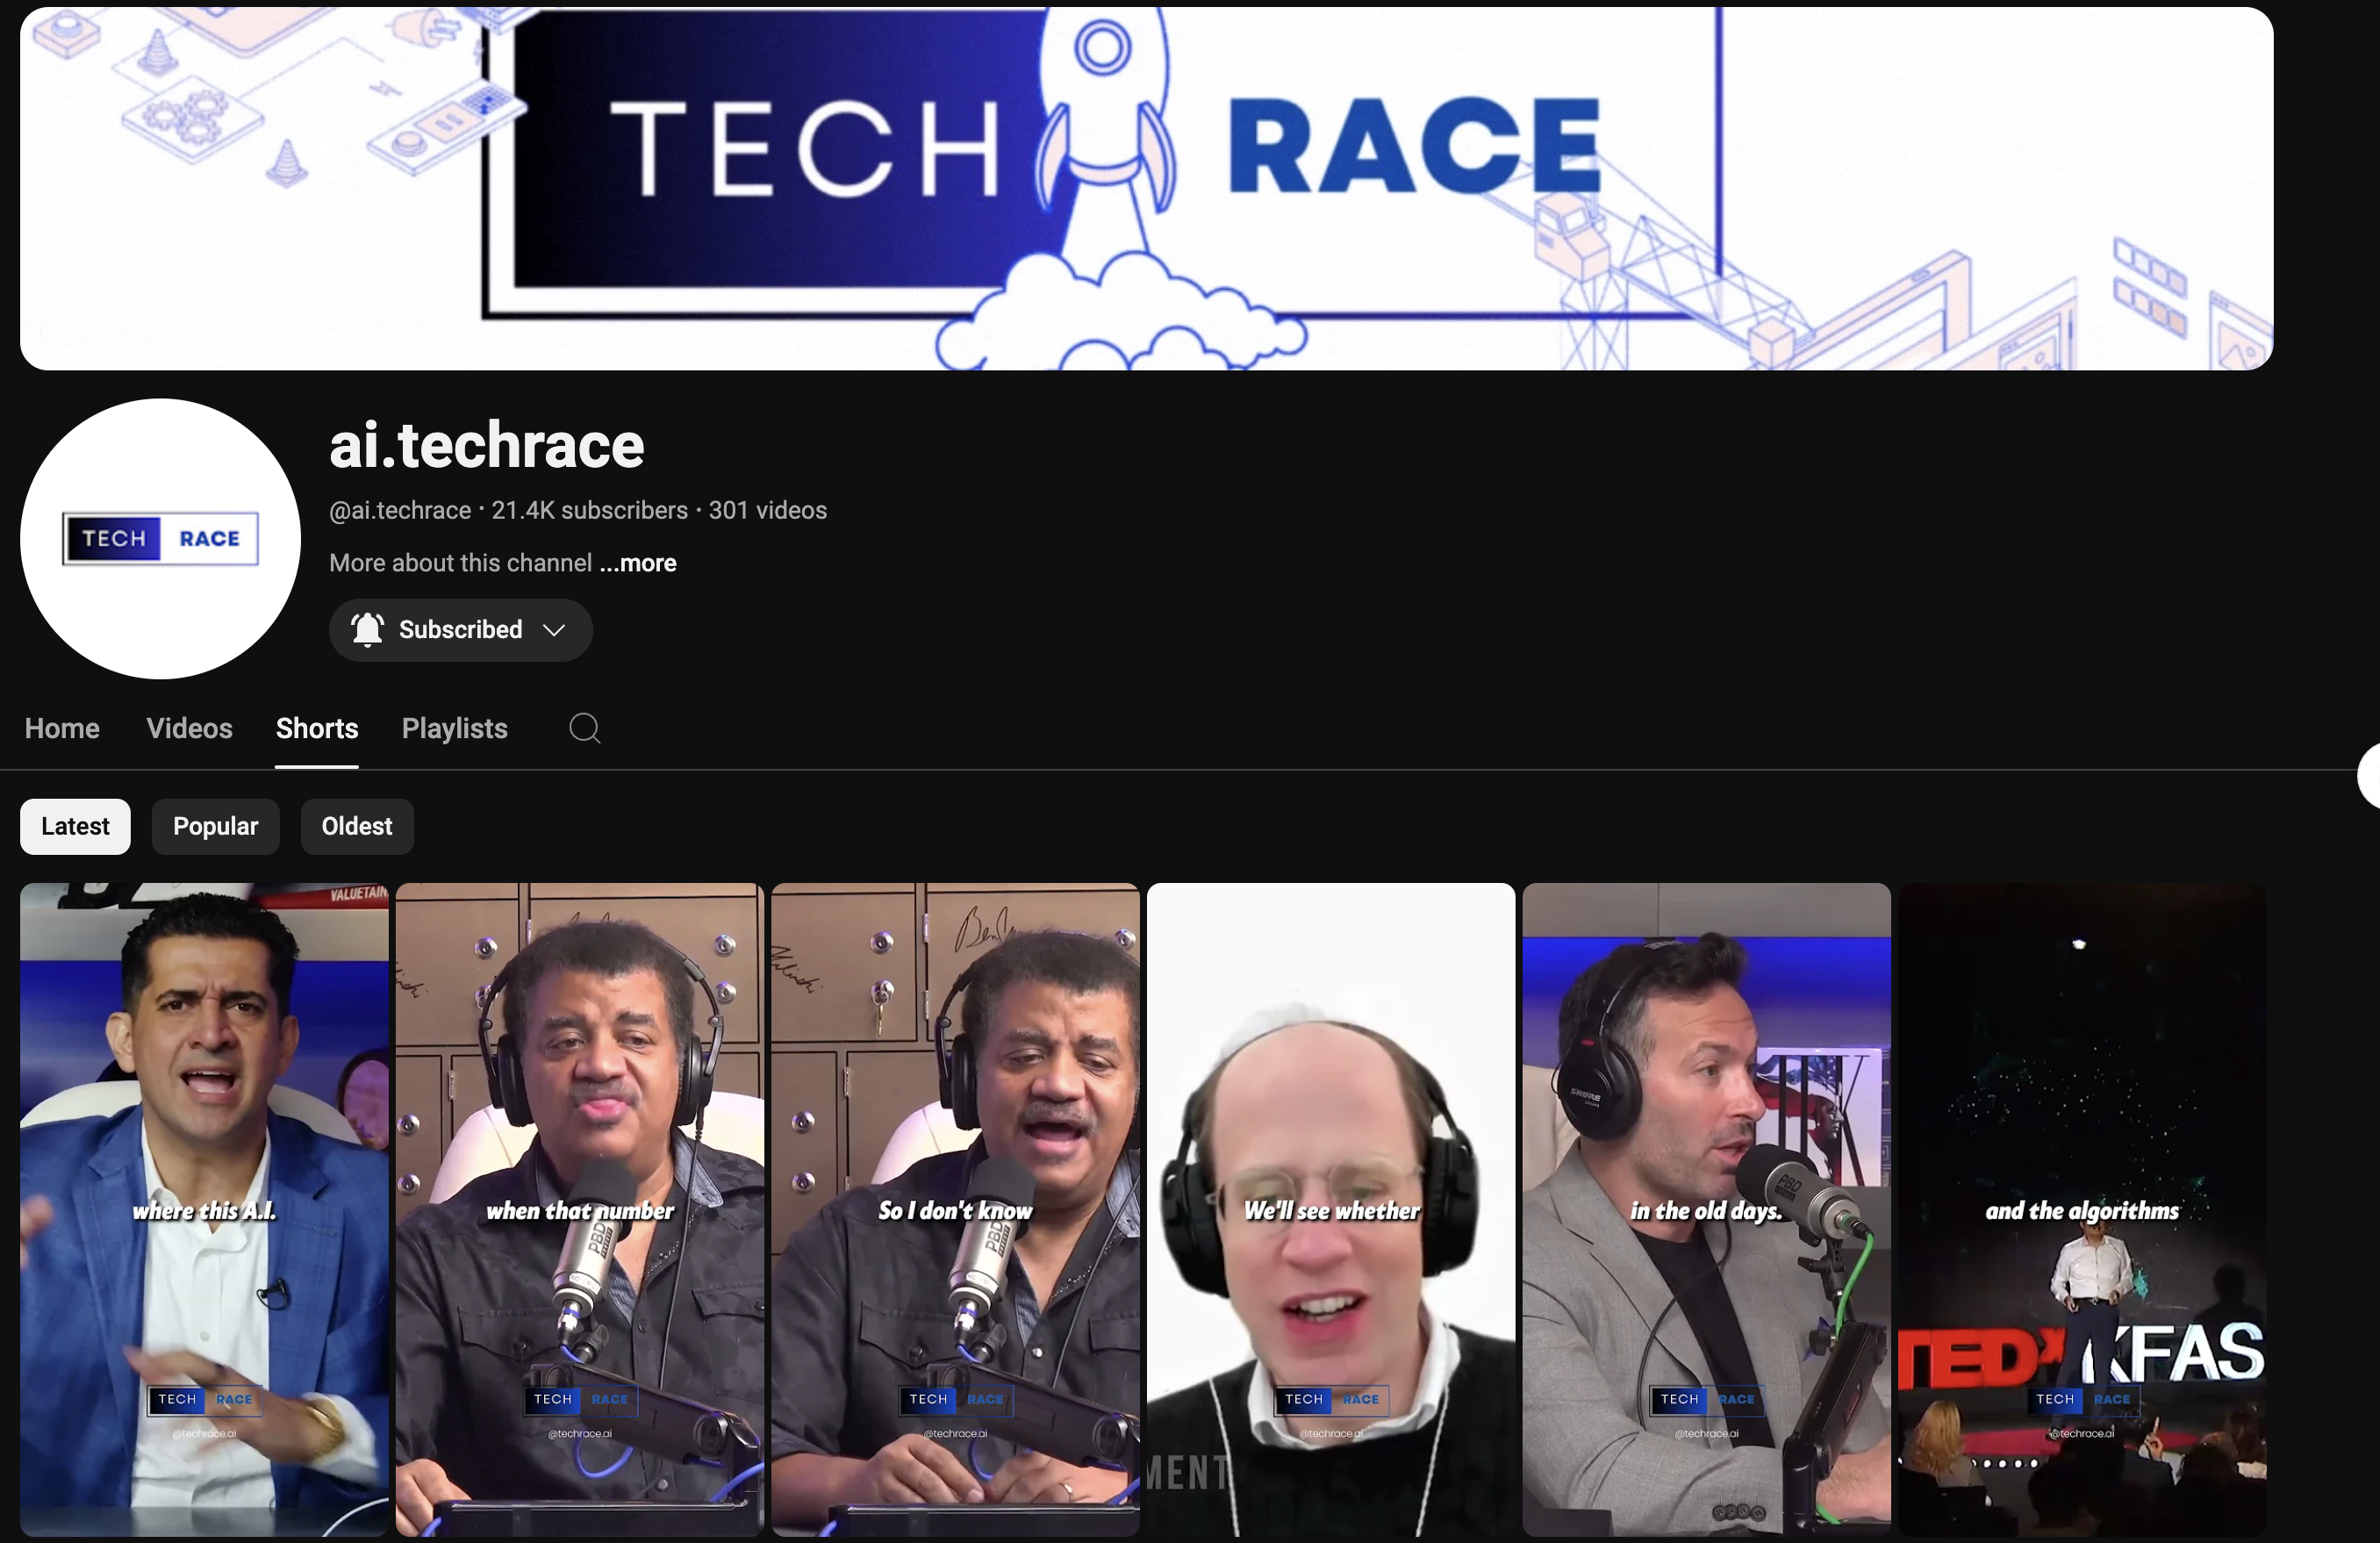Image resolution: width=2380 pixels, height=1543 pixels.
Task: Open short captioned "when that number"
Action: (580, 1210)
